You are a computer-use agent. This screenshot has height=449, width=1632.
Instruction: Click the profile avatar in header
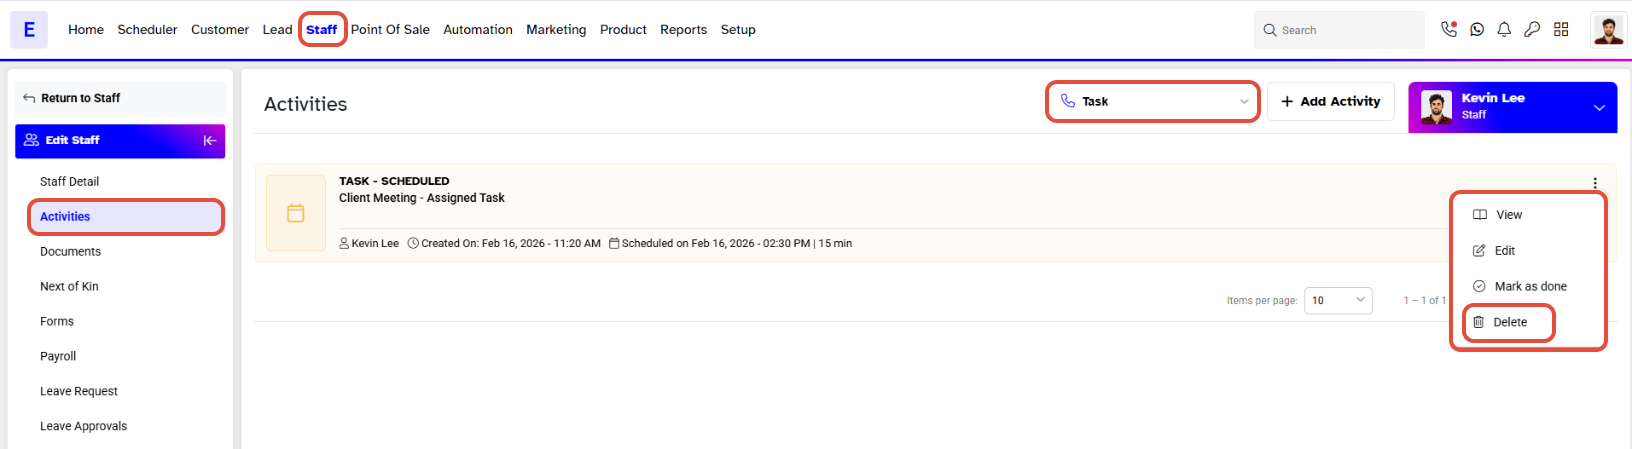point(1609,30)
